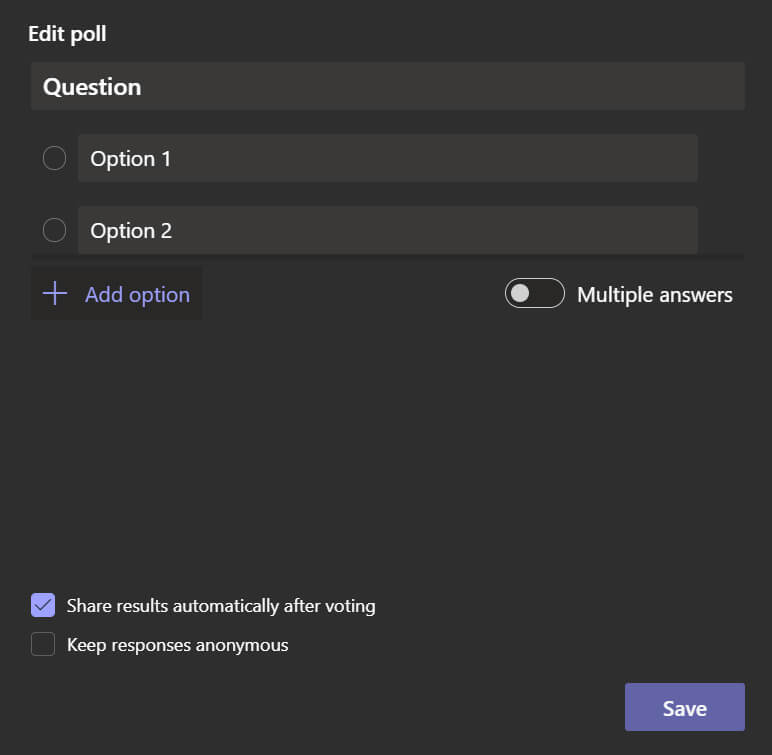
Task: Click the Share results automatically label text
Action: click(x=221, y=605)
